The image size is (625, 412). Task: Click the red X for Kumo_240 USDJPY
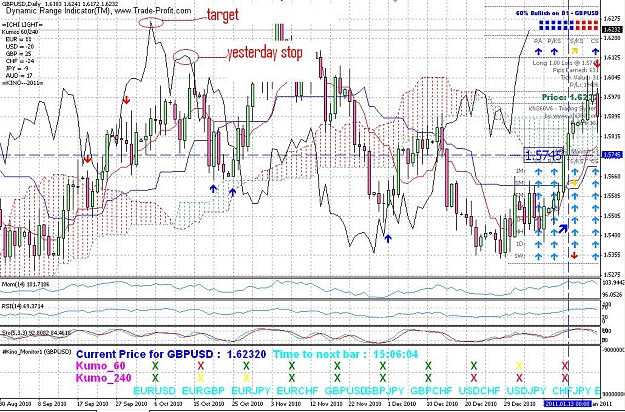(519, 378)
